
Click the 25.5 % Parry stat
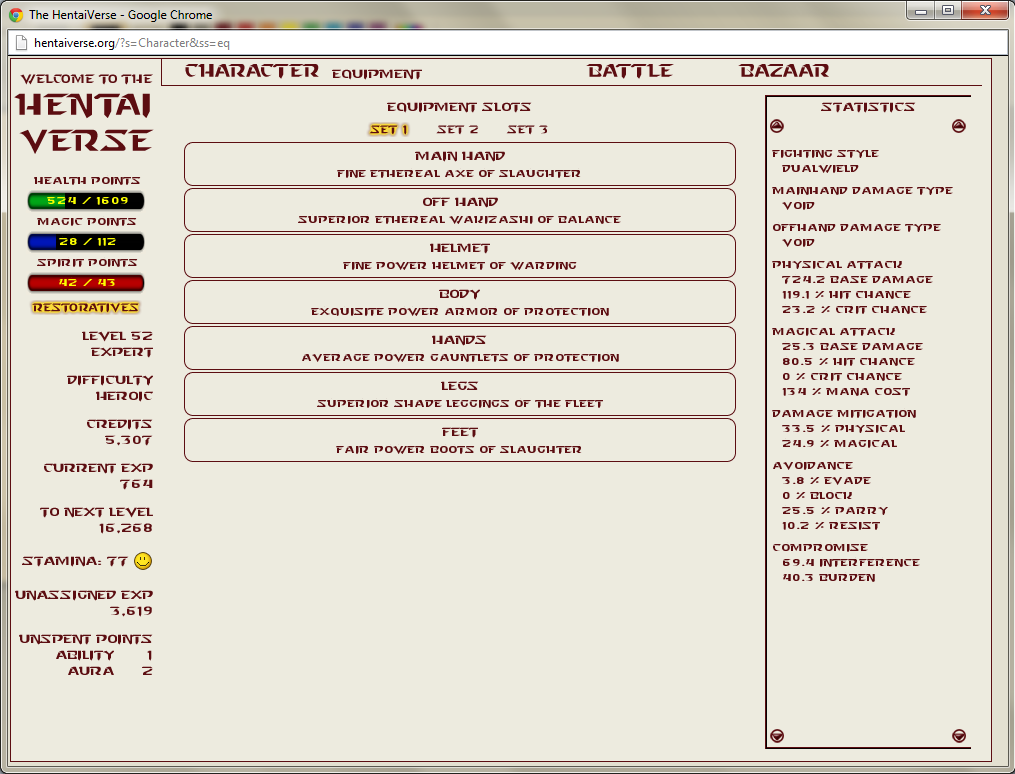pyautogui.click(x=835, y=511)
